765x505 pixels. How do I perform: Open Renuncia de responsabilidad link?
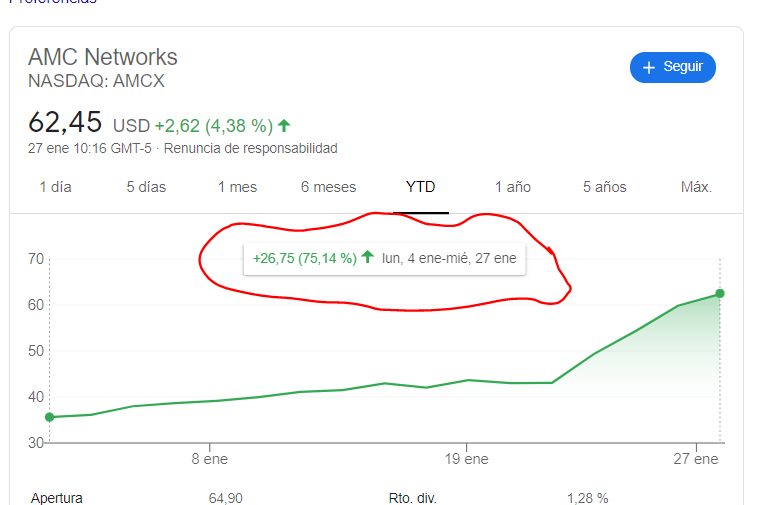251,148
